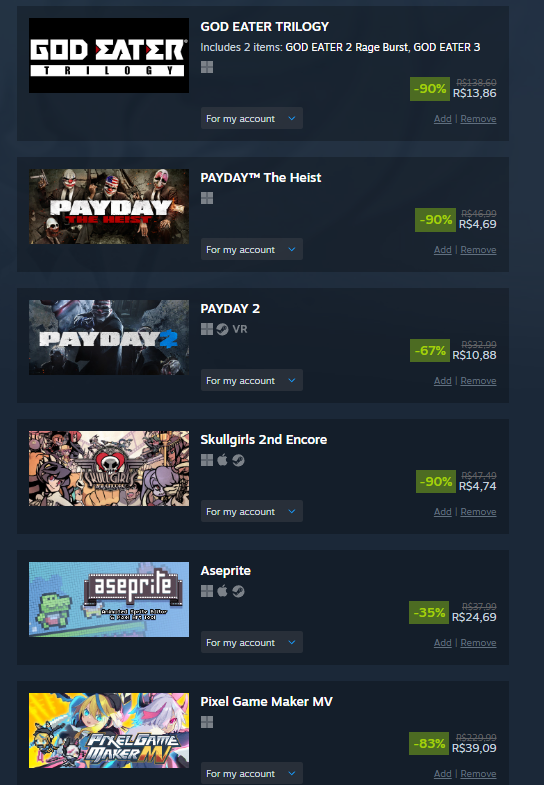Click the PAYDAY 2 cover thumbnail

(109, 337)
